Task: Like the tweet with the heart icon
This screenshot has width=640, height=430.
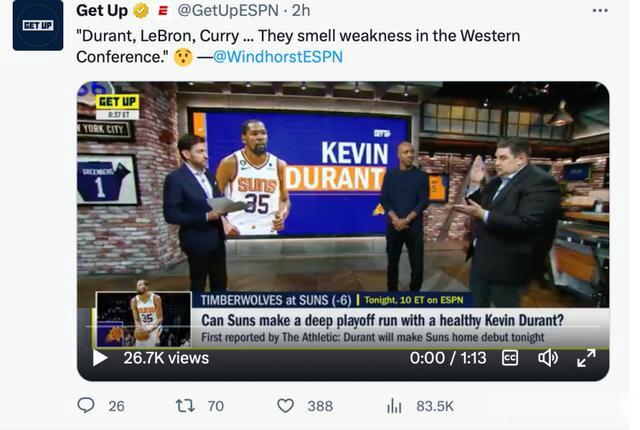Action: 286,405
